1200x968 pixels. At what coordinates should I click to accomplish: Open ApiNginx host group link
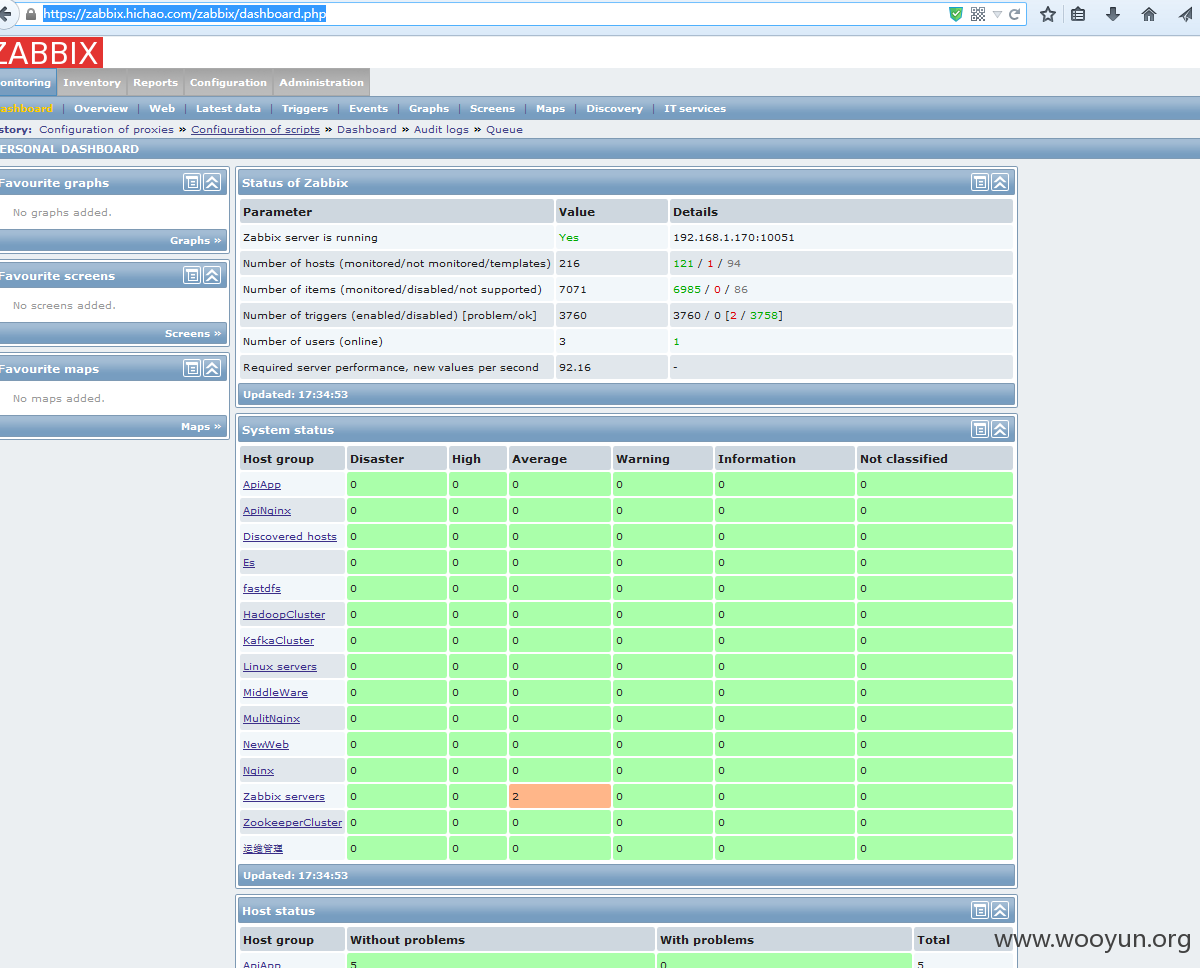(x=267, y=510)
